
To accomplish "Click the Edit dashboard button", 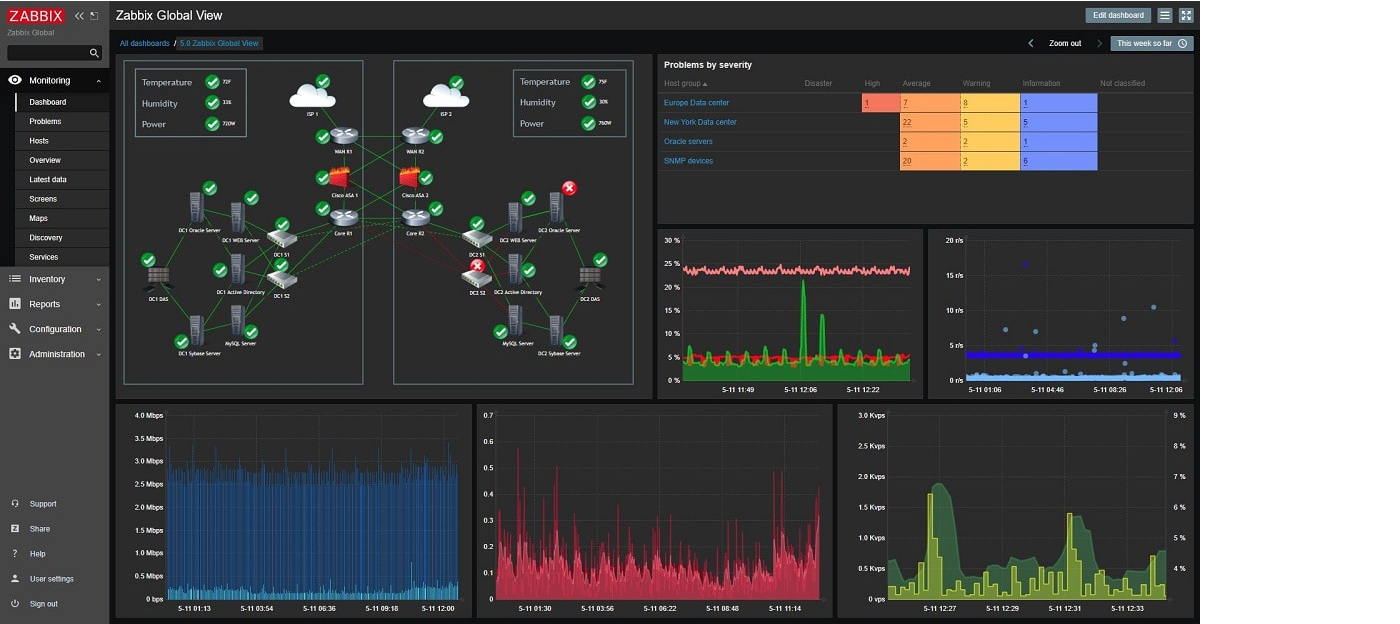I will [x=1118, y=15].
